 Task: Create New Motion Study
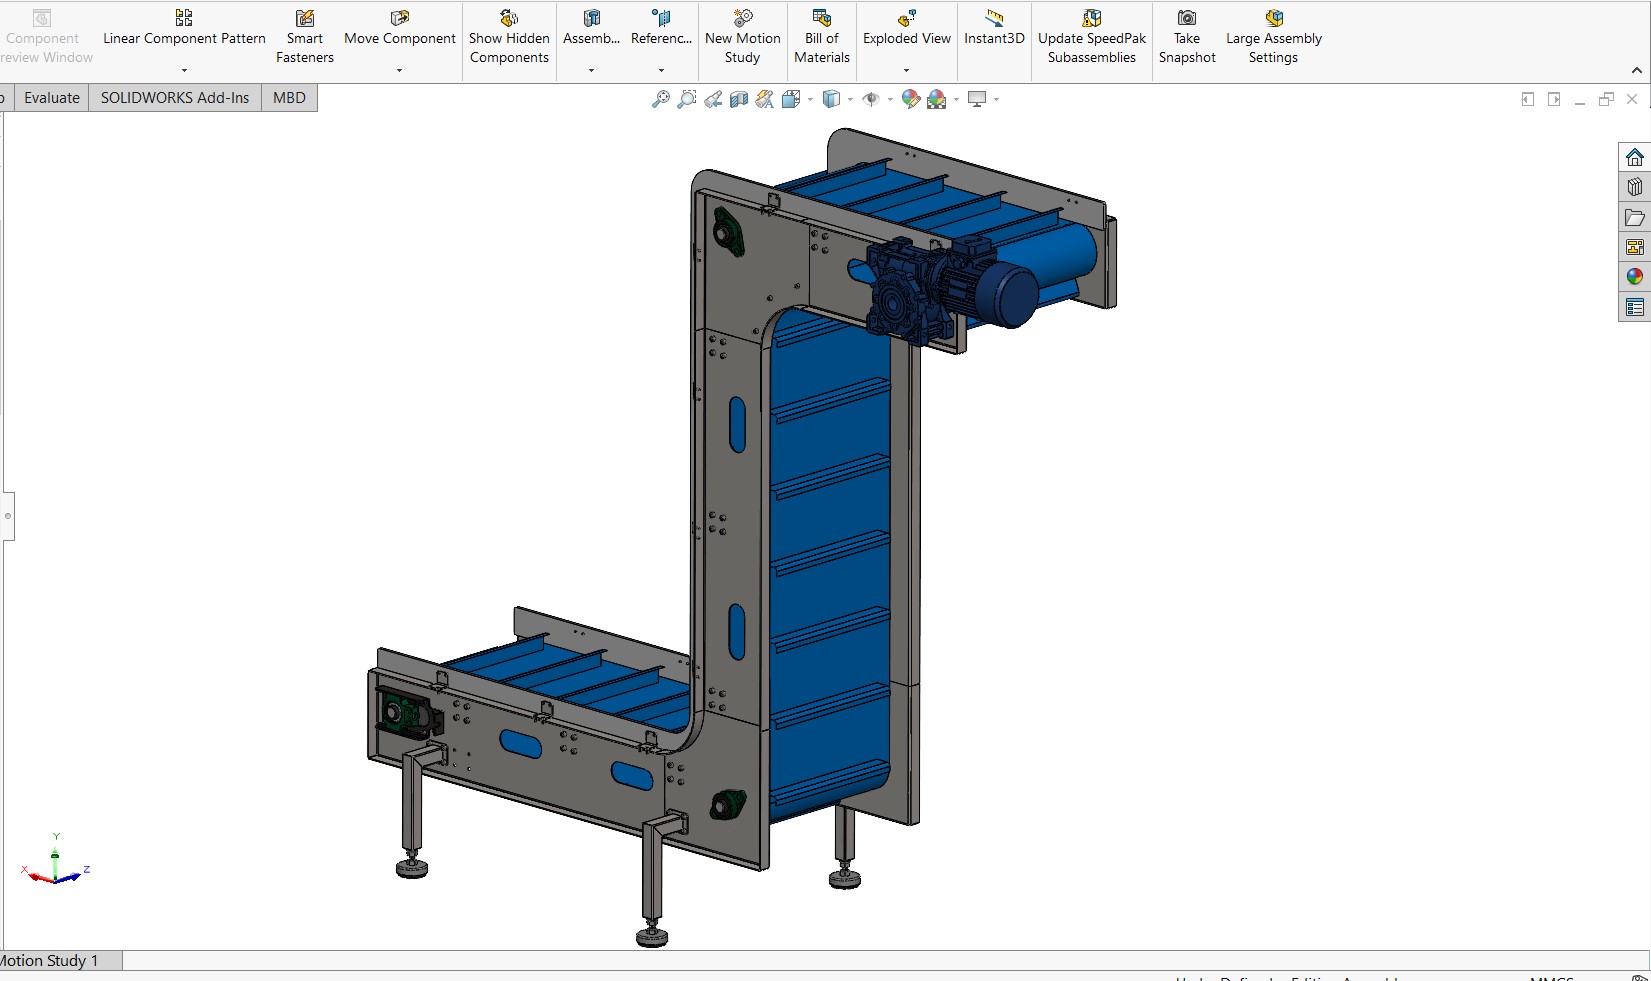[743, 37]
